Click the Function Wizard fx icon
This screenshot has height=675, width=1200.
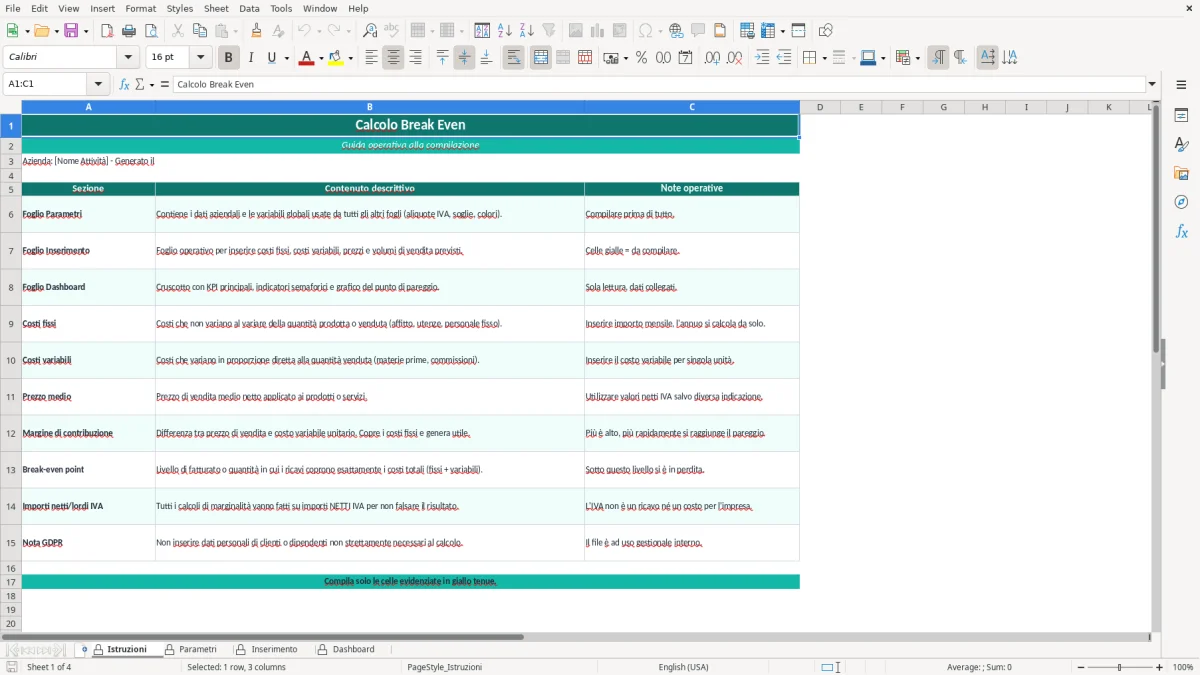pos(124,84)
